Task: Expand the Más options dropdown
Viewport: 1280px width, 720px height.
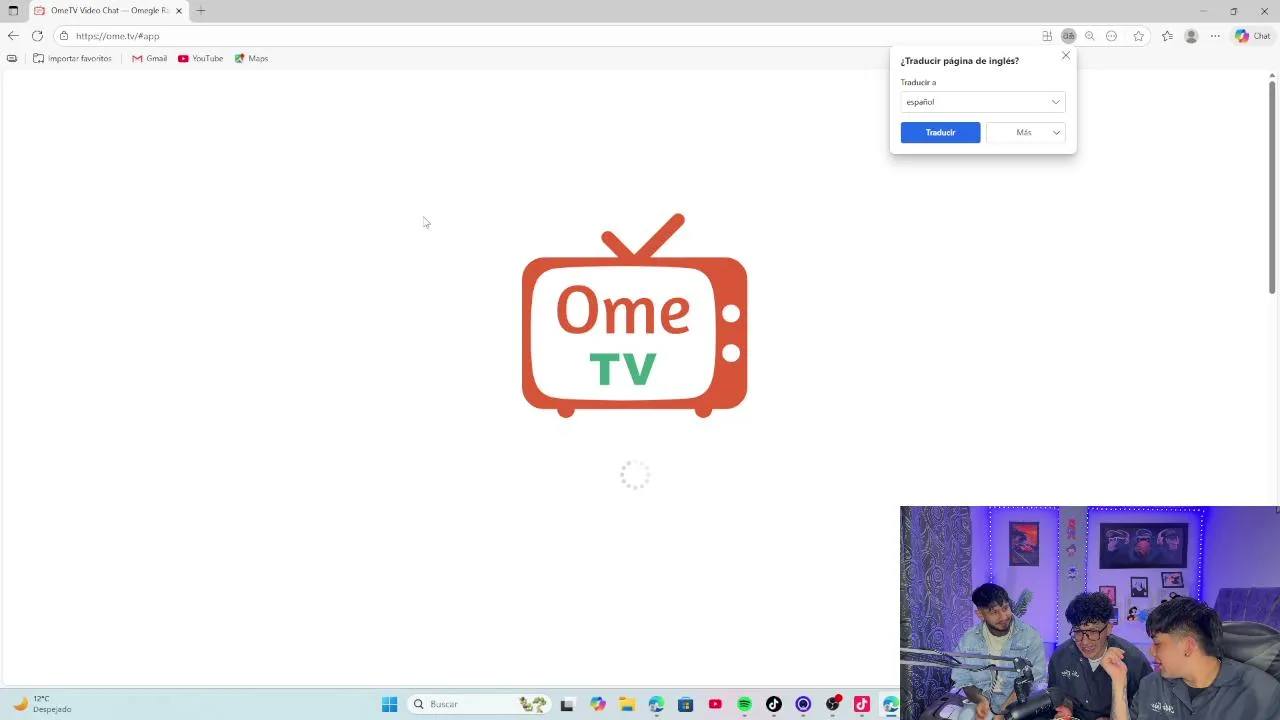Action: click(x=1025, y=132)
